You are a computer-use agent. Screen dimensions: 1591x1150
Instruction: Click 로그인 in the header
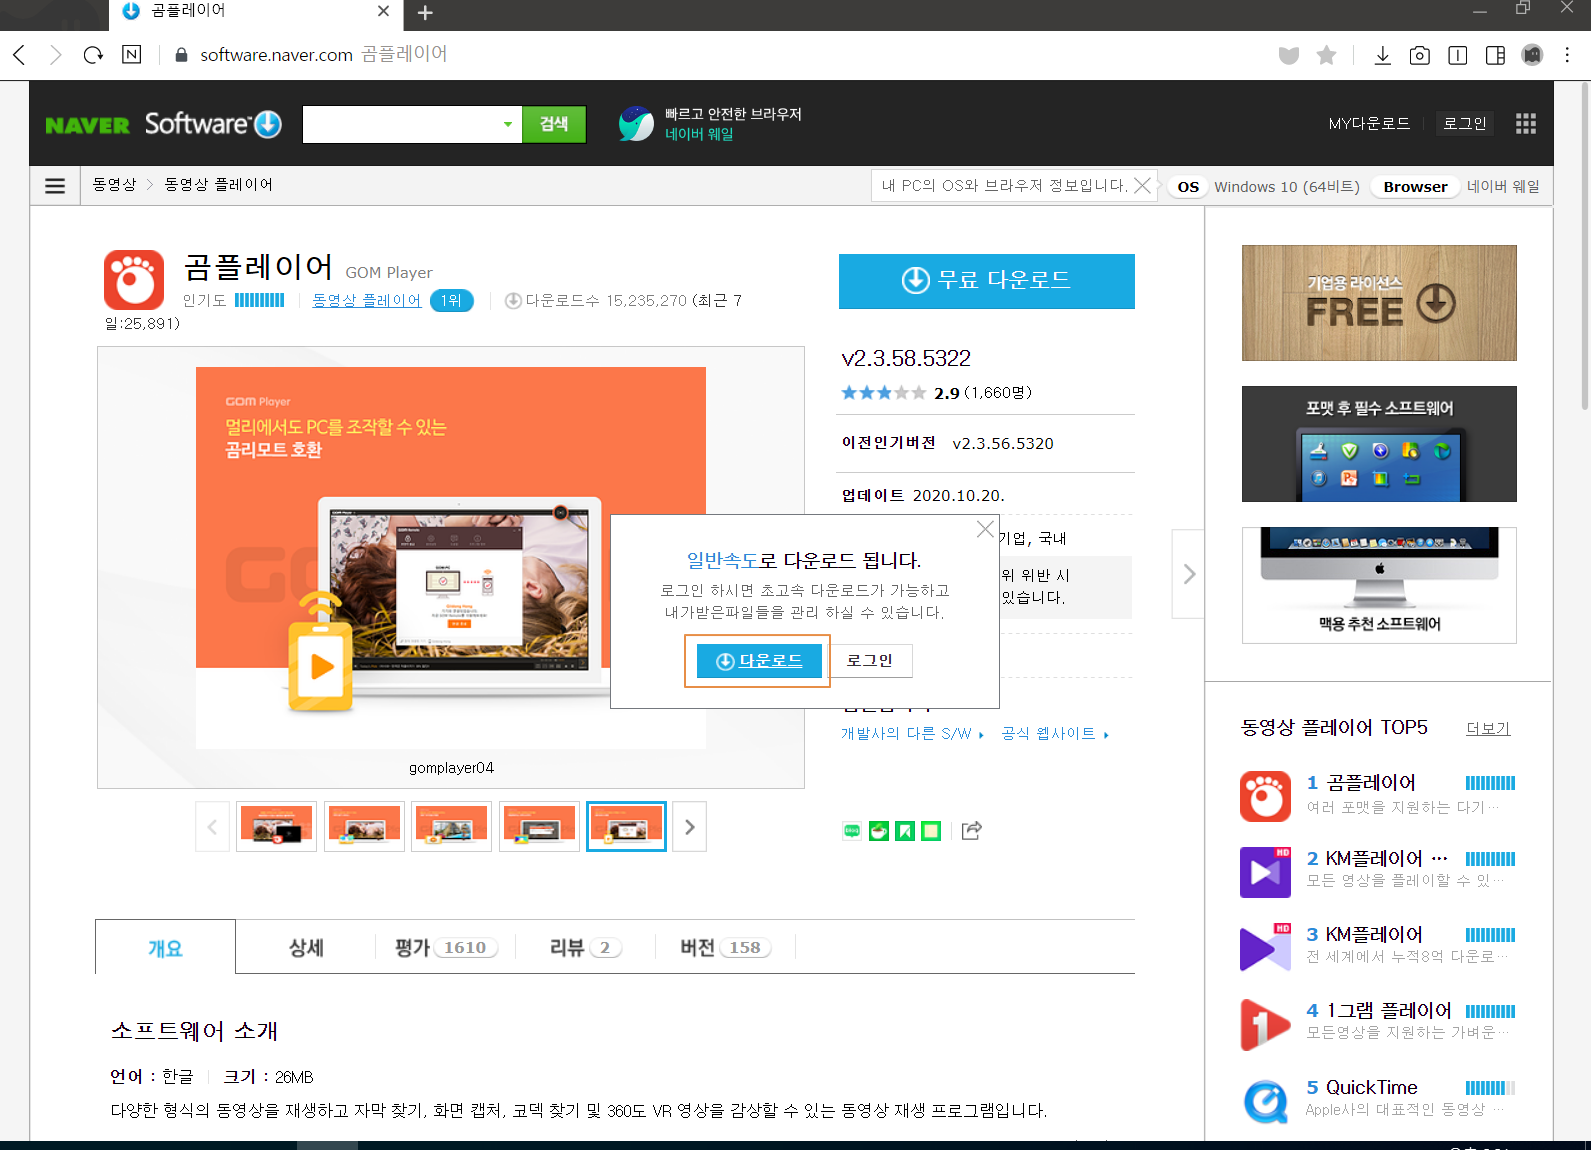1465,123
